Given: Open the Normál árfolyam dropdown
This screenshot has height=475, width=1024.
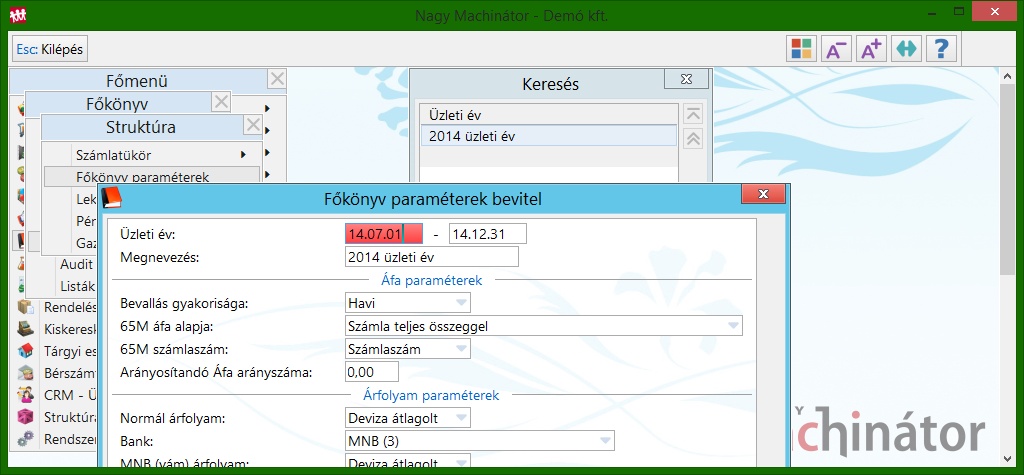Looking at the screenshot, I should 462,418.
